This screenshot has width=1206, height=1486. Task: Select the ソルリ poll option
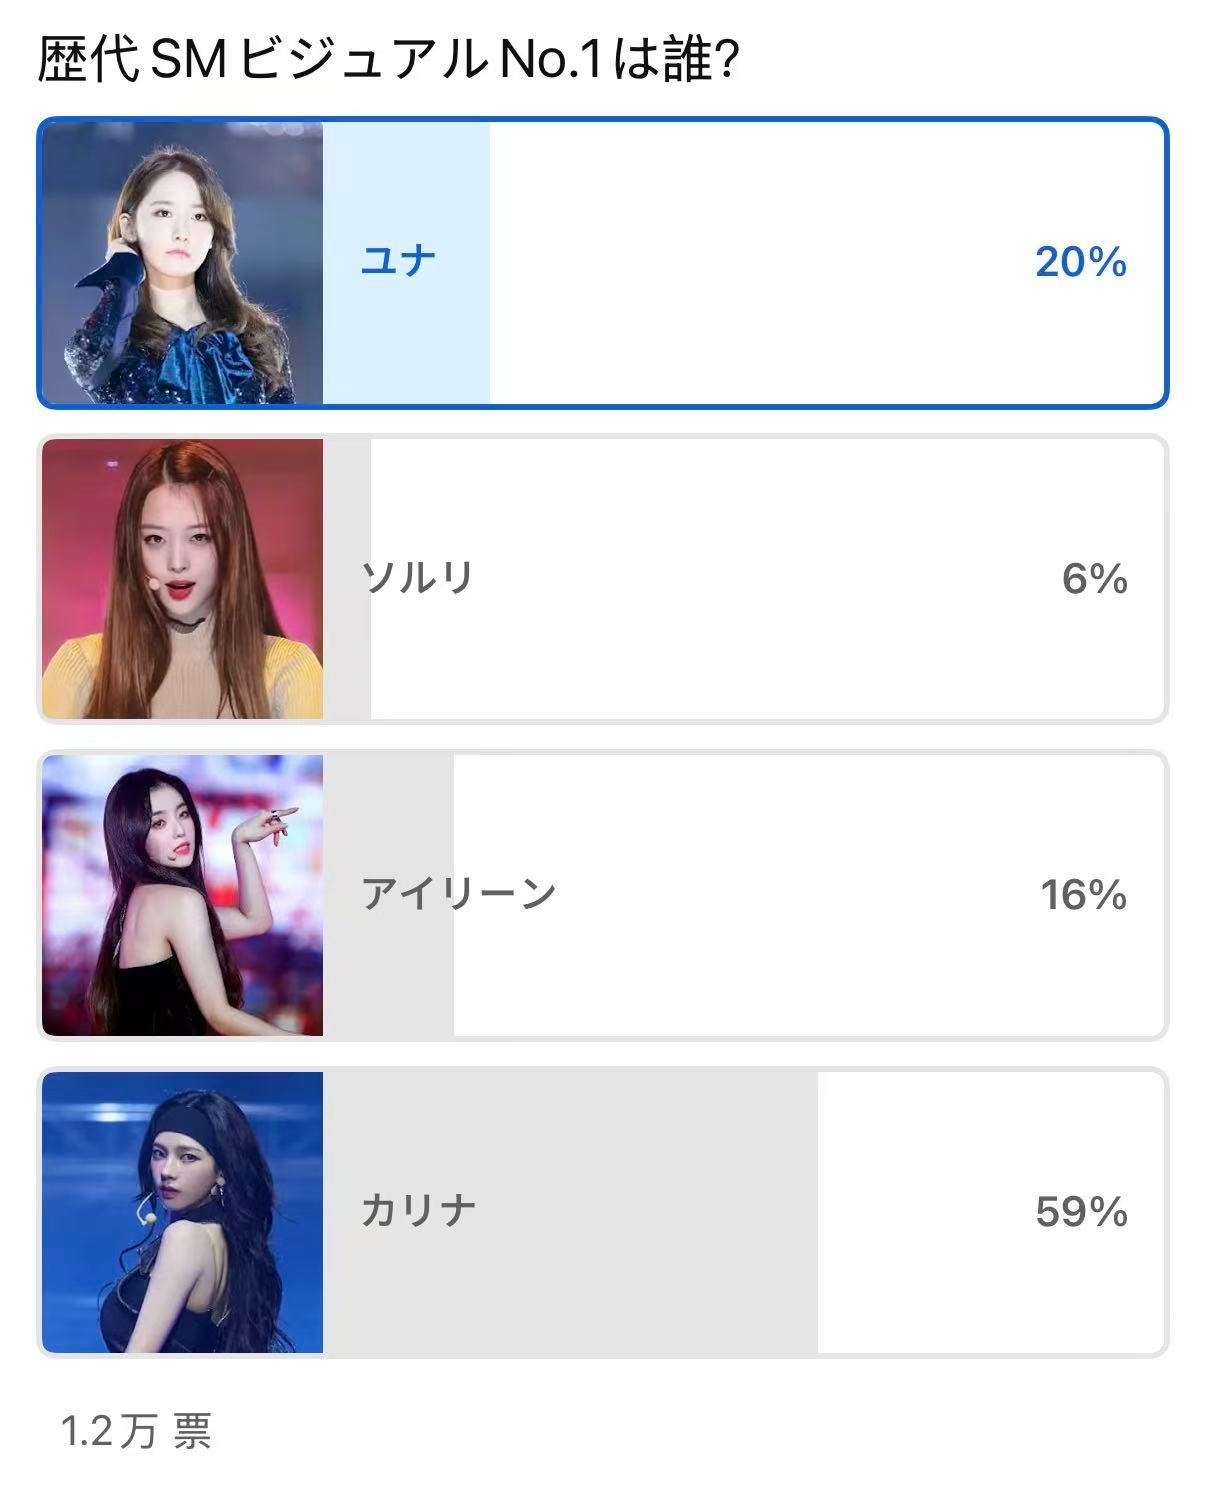[603, 579]
